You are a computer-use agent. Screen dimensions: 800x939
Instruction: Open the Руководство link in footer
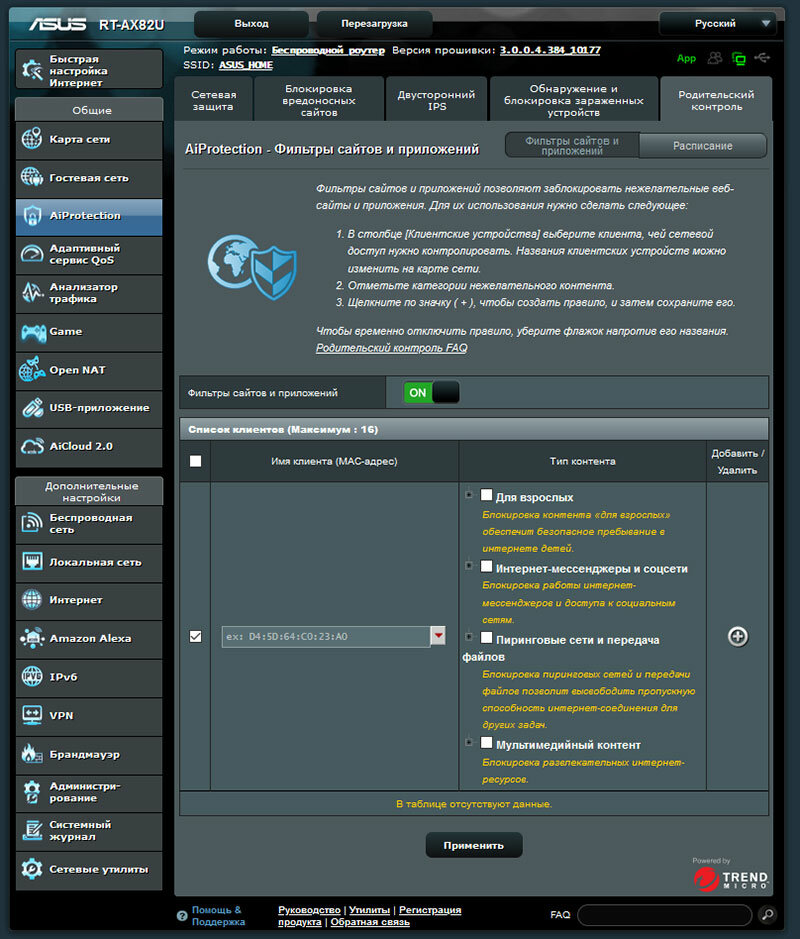point(309,910)
